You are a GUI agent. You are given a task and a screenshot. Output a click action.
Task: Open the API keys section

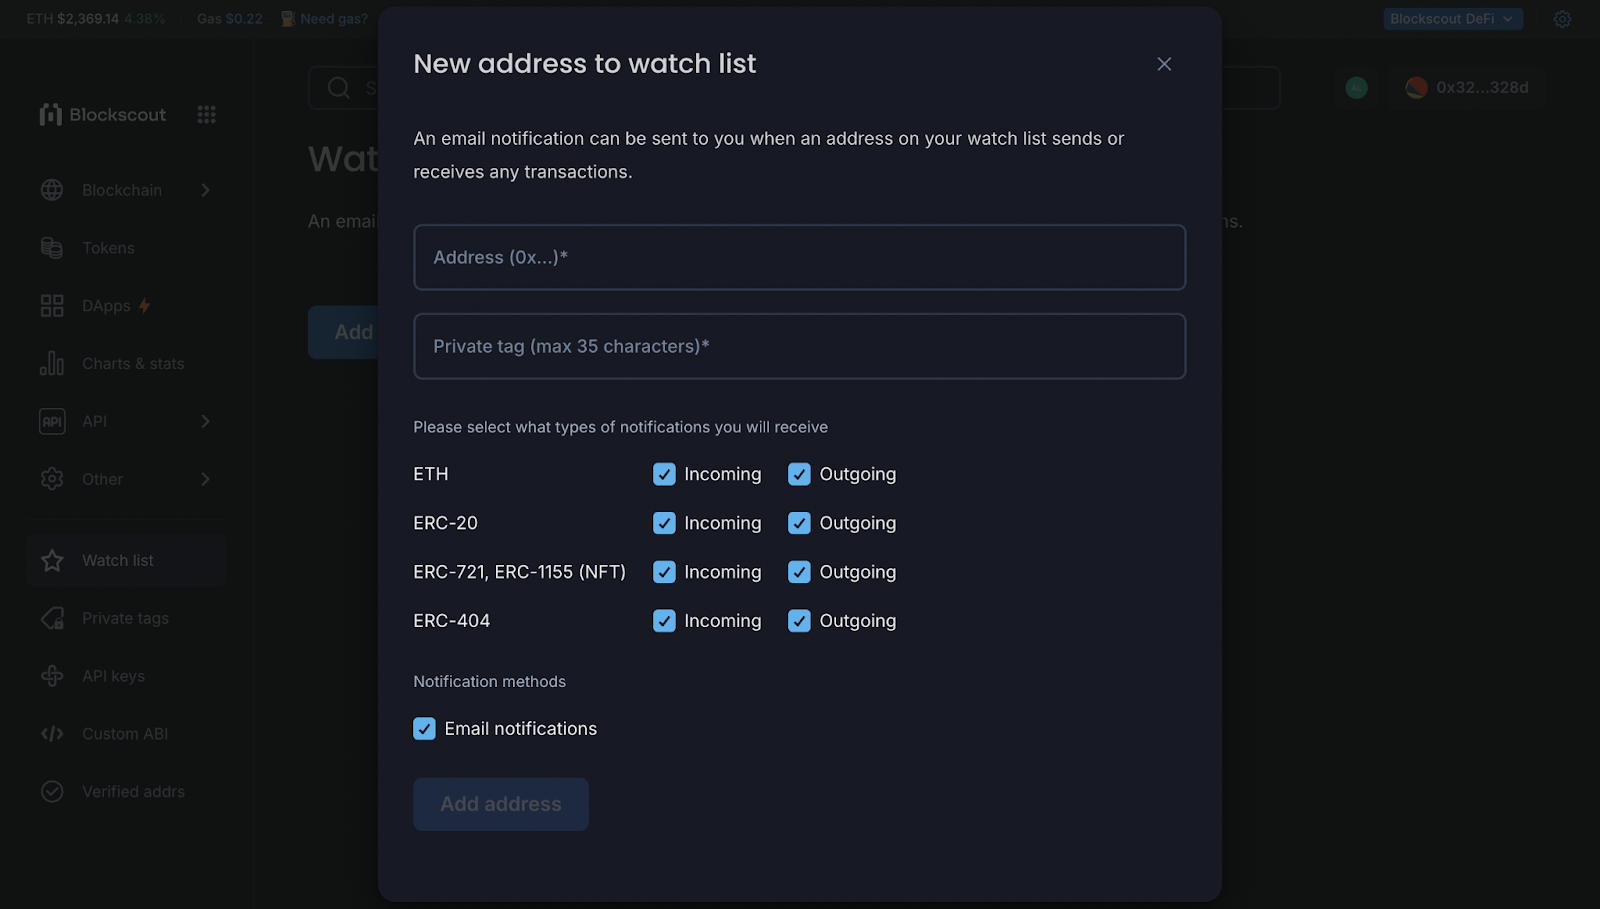[x=113, y=675]
